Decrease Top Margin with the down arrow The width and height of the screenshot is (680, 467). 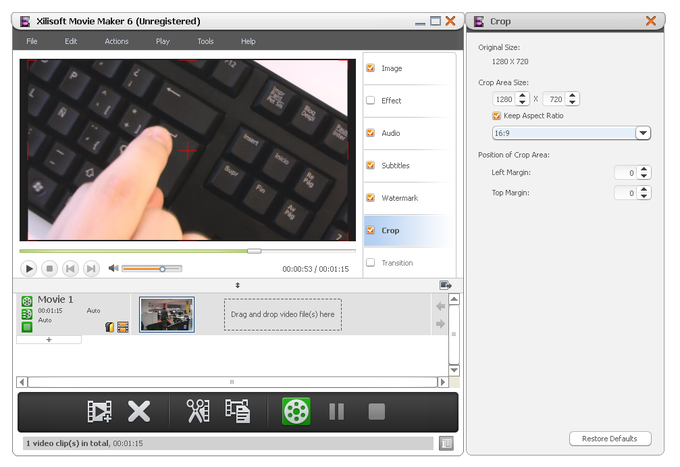(x=644, y=196)
